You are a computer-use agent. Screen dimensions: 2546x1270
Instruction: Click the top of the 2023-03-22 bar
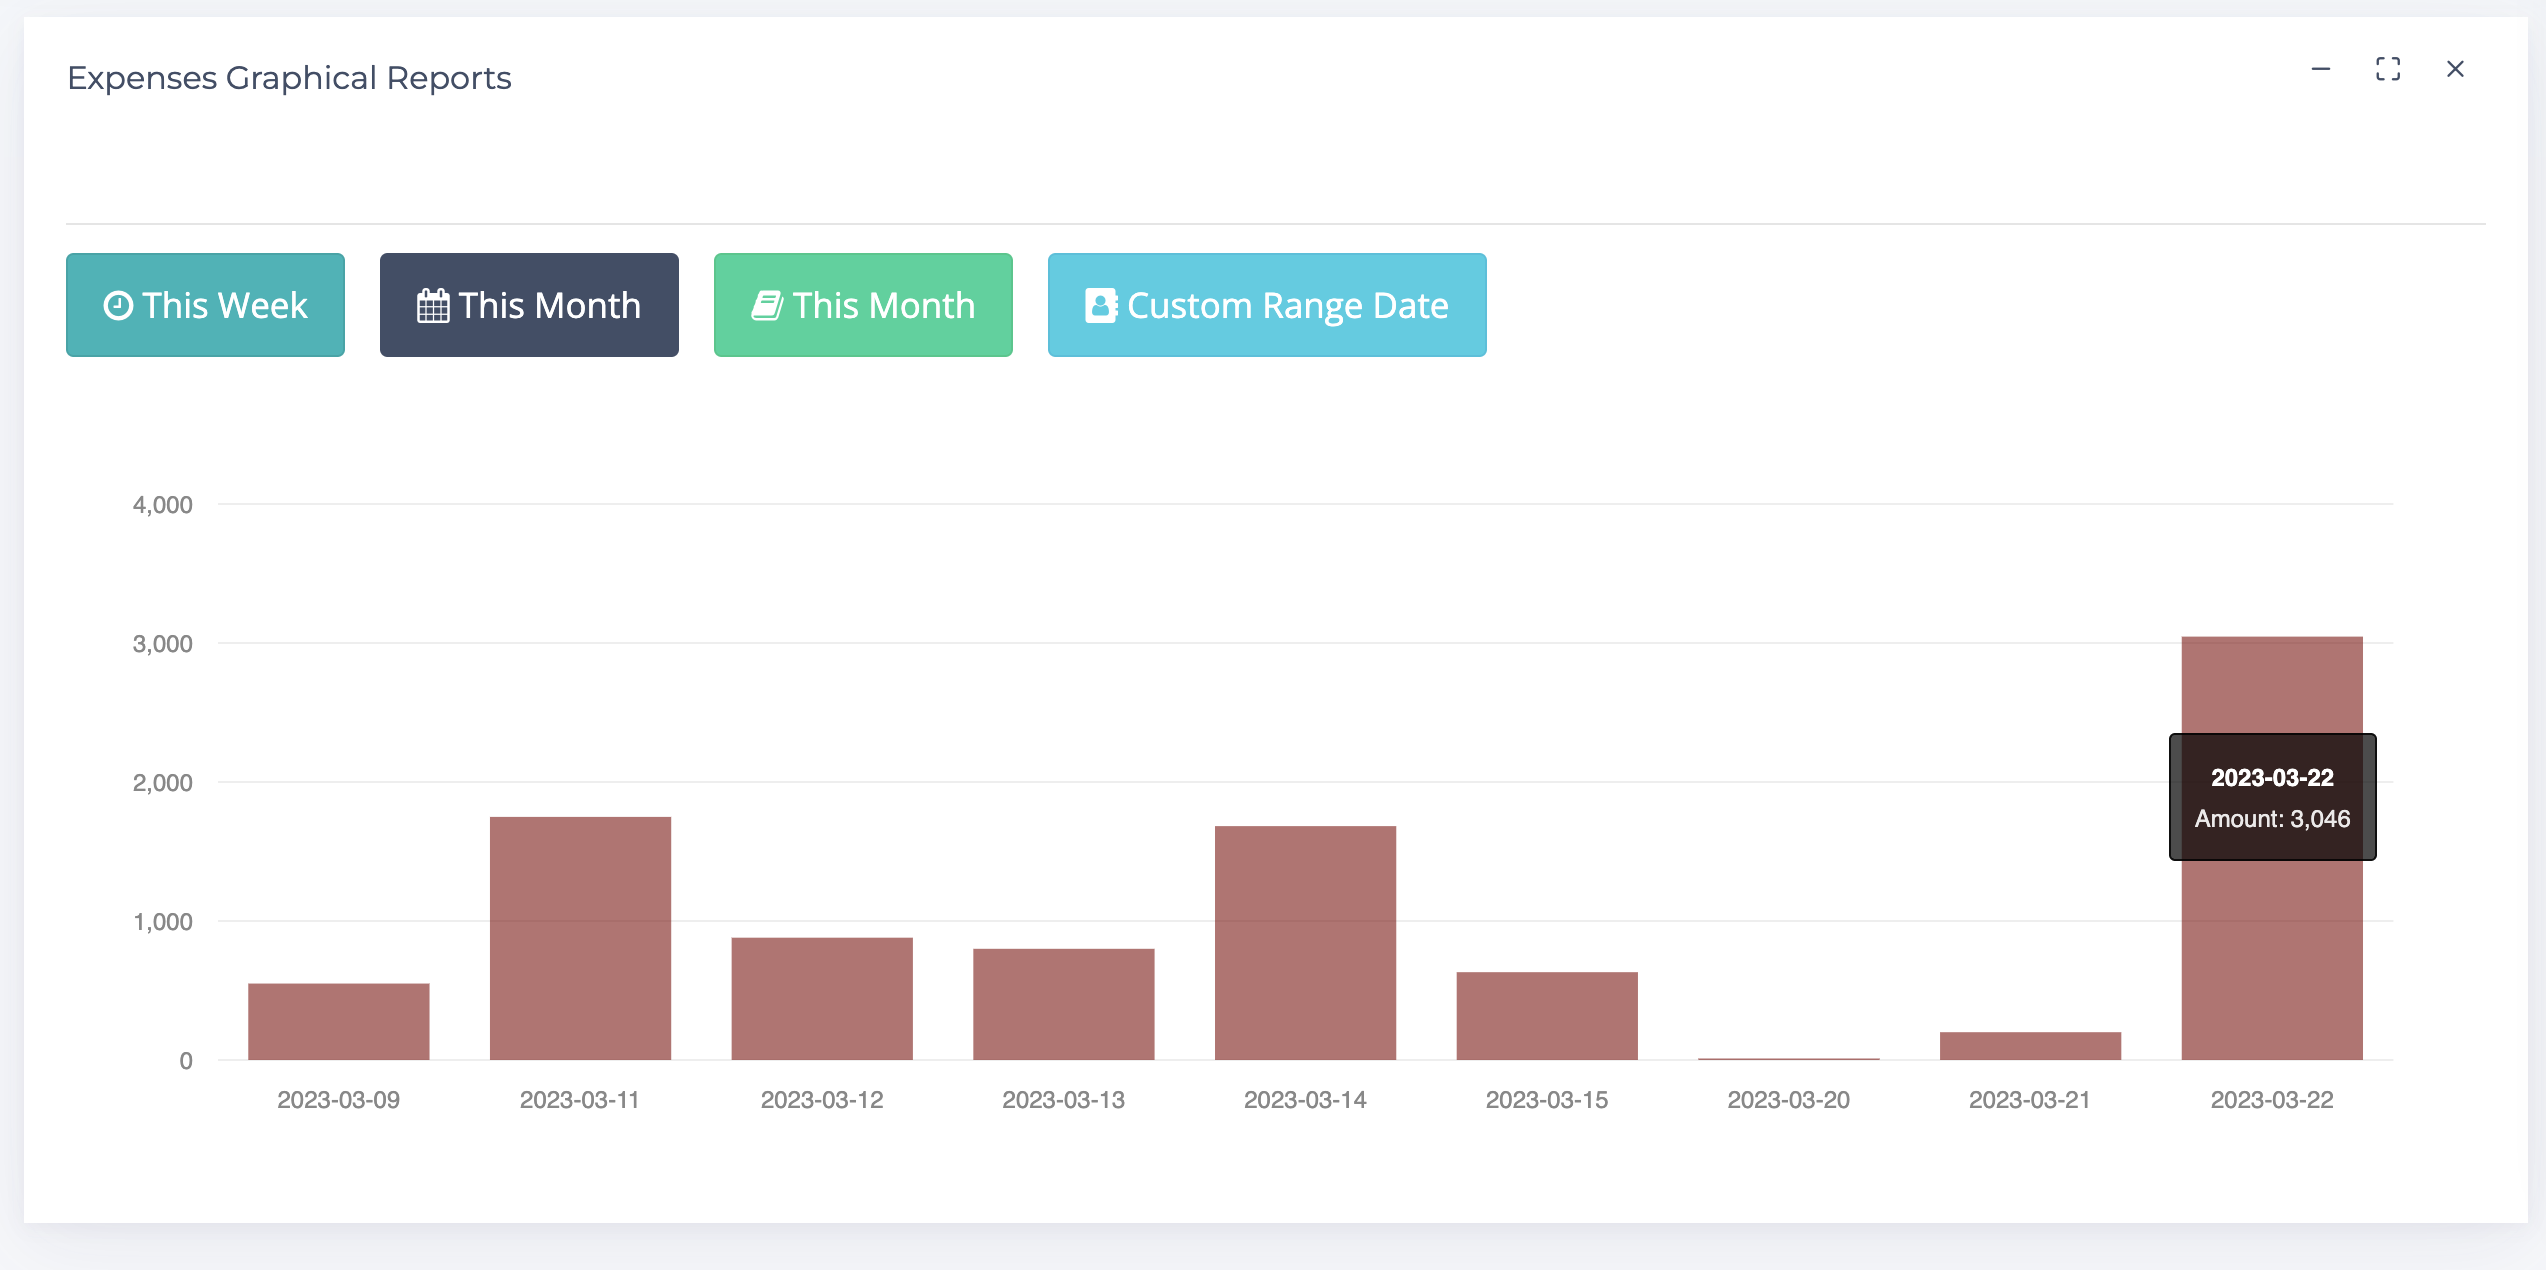point(2272,650)
